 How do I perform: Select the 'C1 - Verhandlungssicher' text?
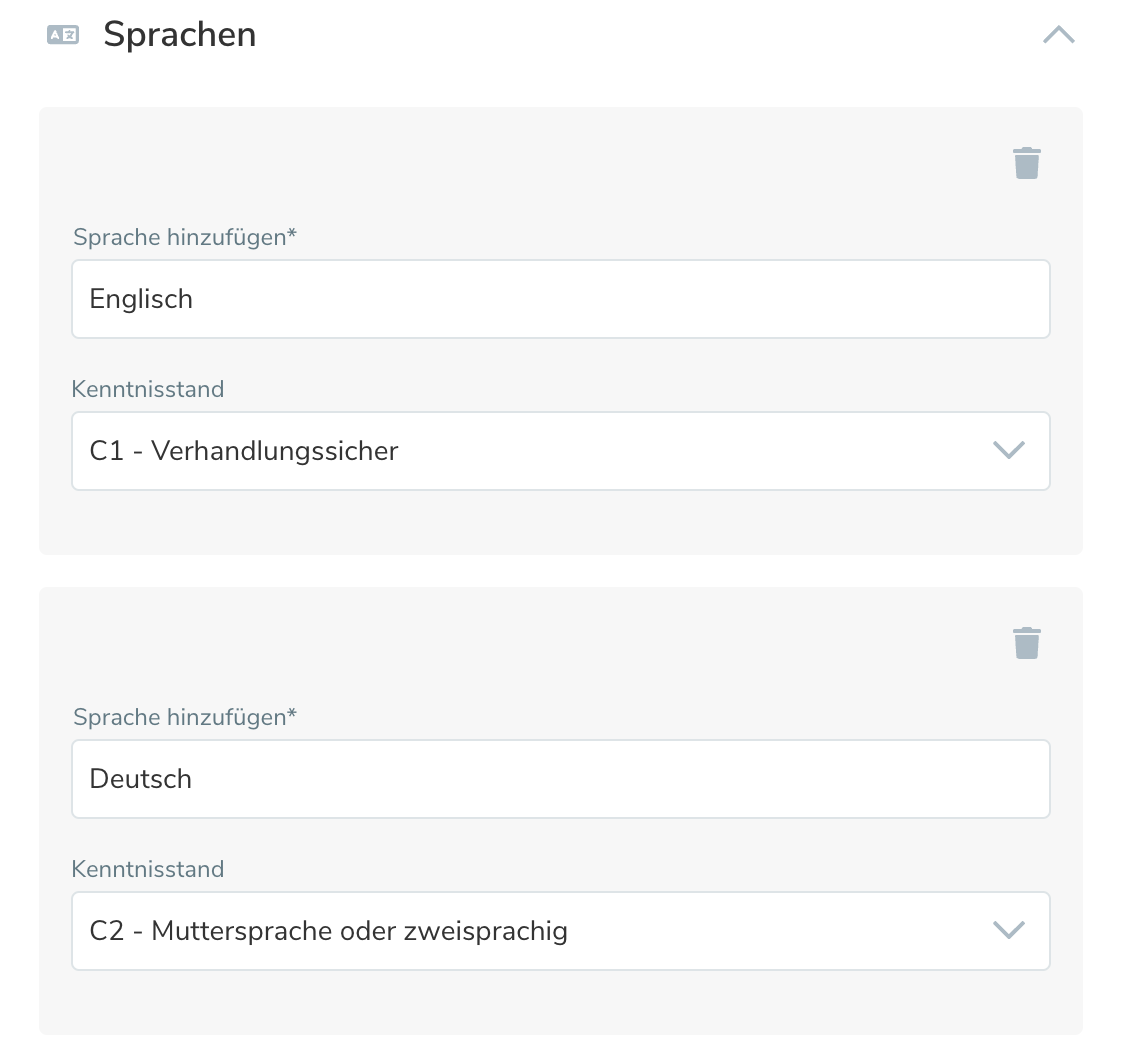244,451
